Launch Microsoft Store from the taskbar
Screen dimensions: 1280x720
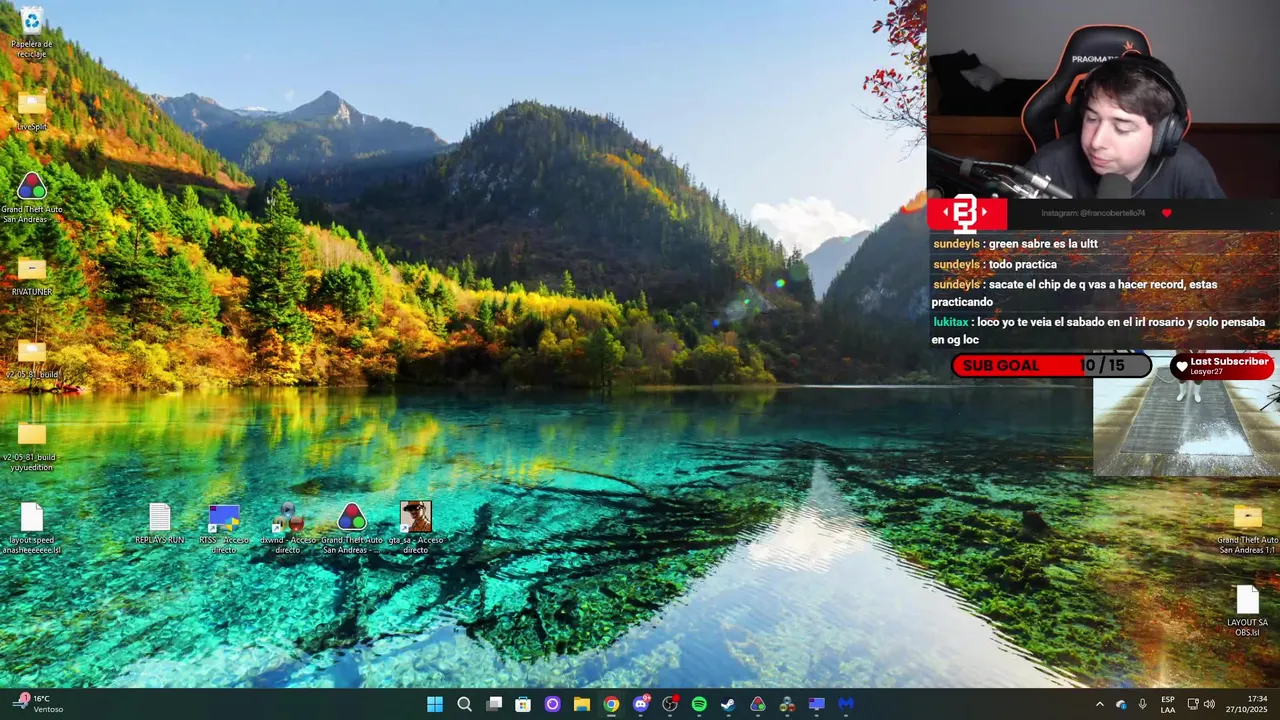[x=523, y=704]
